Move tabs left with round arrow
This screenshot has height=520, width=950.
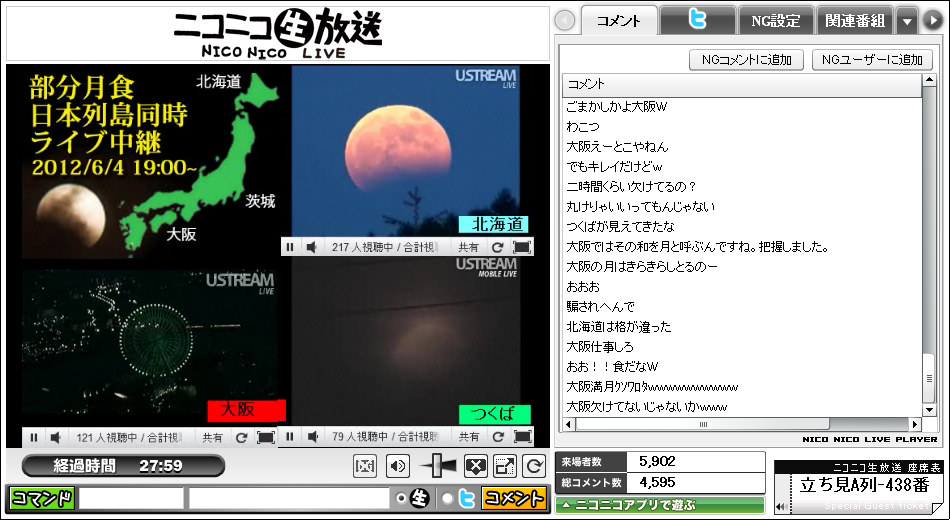(x=565, y=21)
